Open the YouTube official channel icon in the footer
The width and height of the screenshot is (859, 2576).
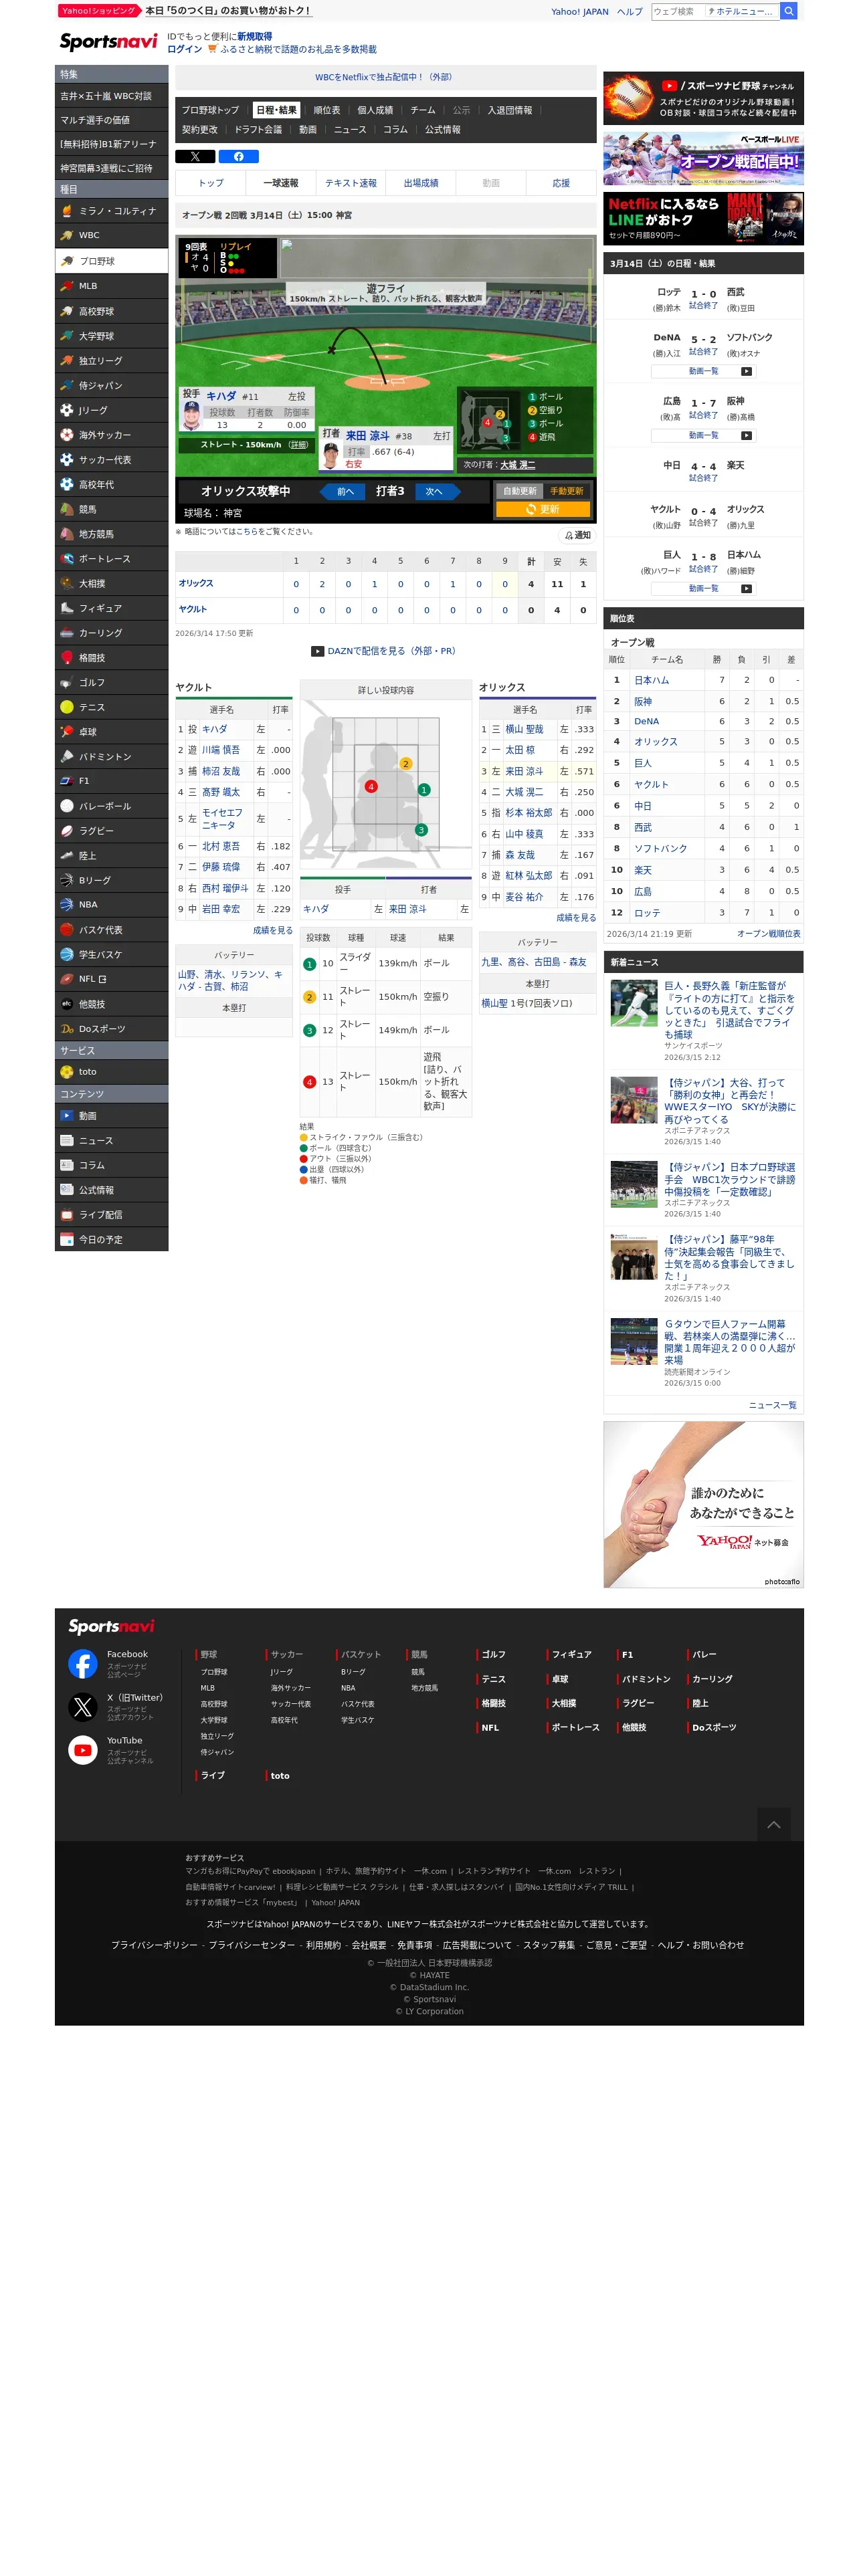click(83, 1749)
